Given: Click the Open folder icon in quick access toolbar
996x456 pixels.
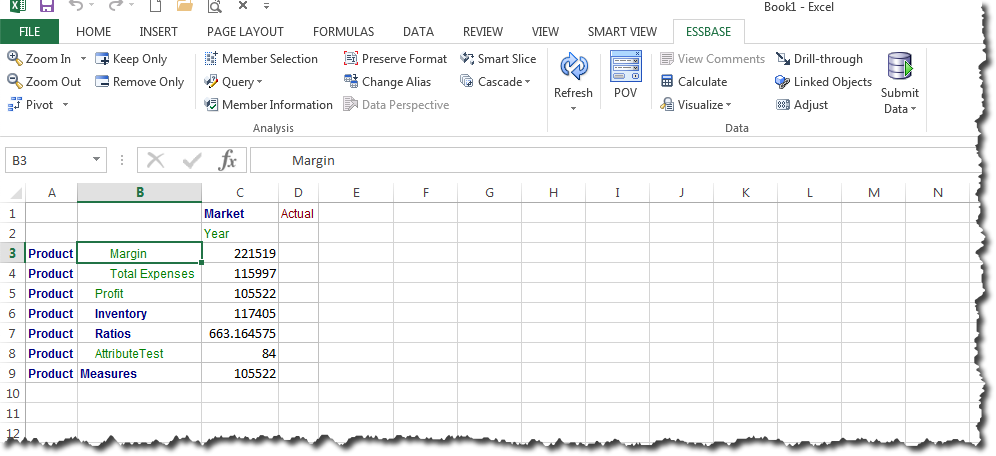Looking at the screenshot, I should tap(185, 6).
